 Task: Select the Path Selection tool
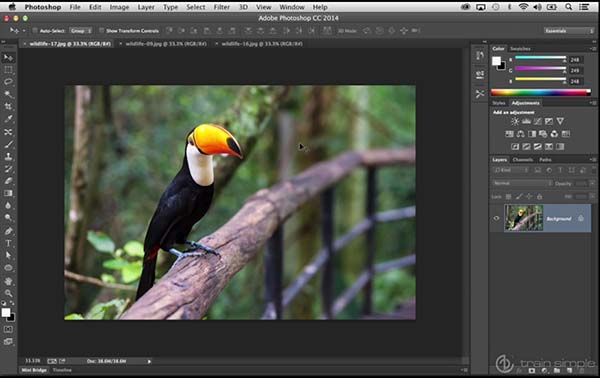[8, 255]
